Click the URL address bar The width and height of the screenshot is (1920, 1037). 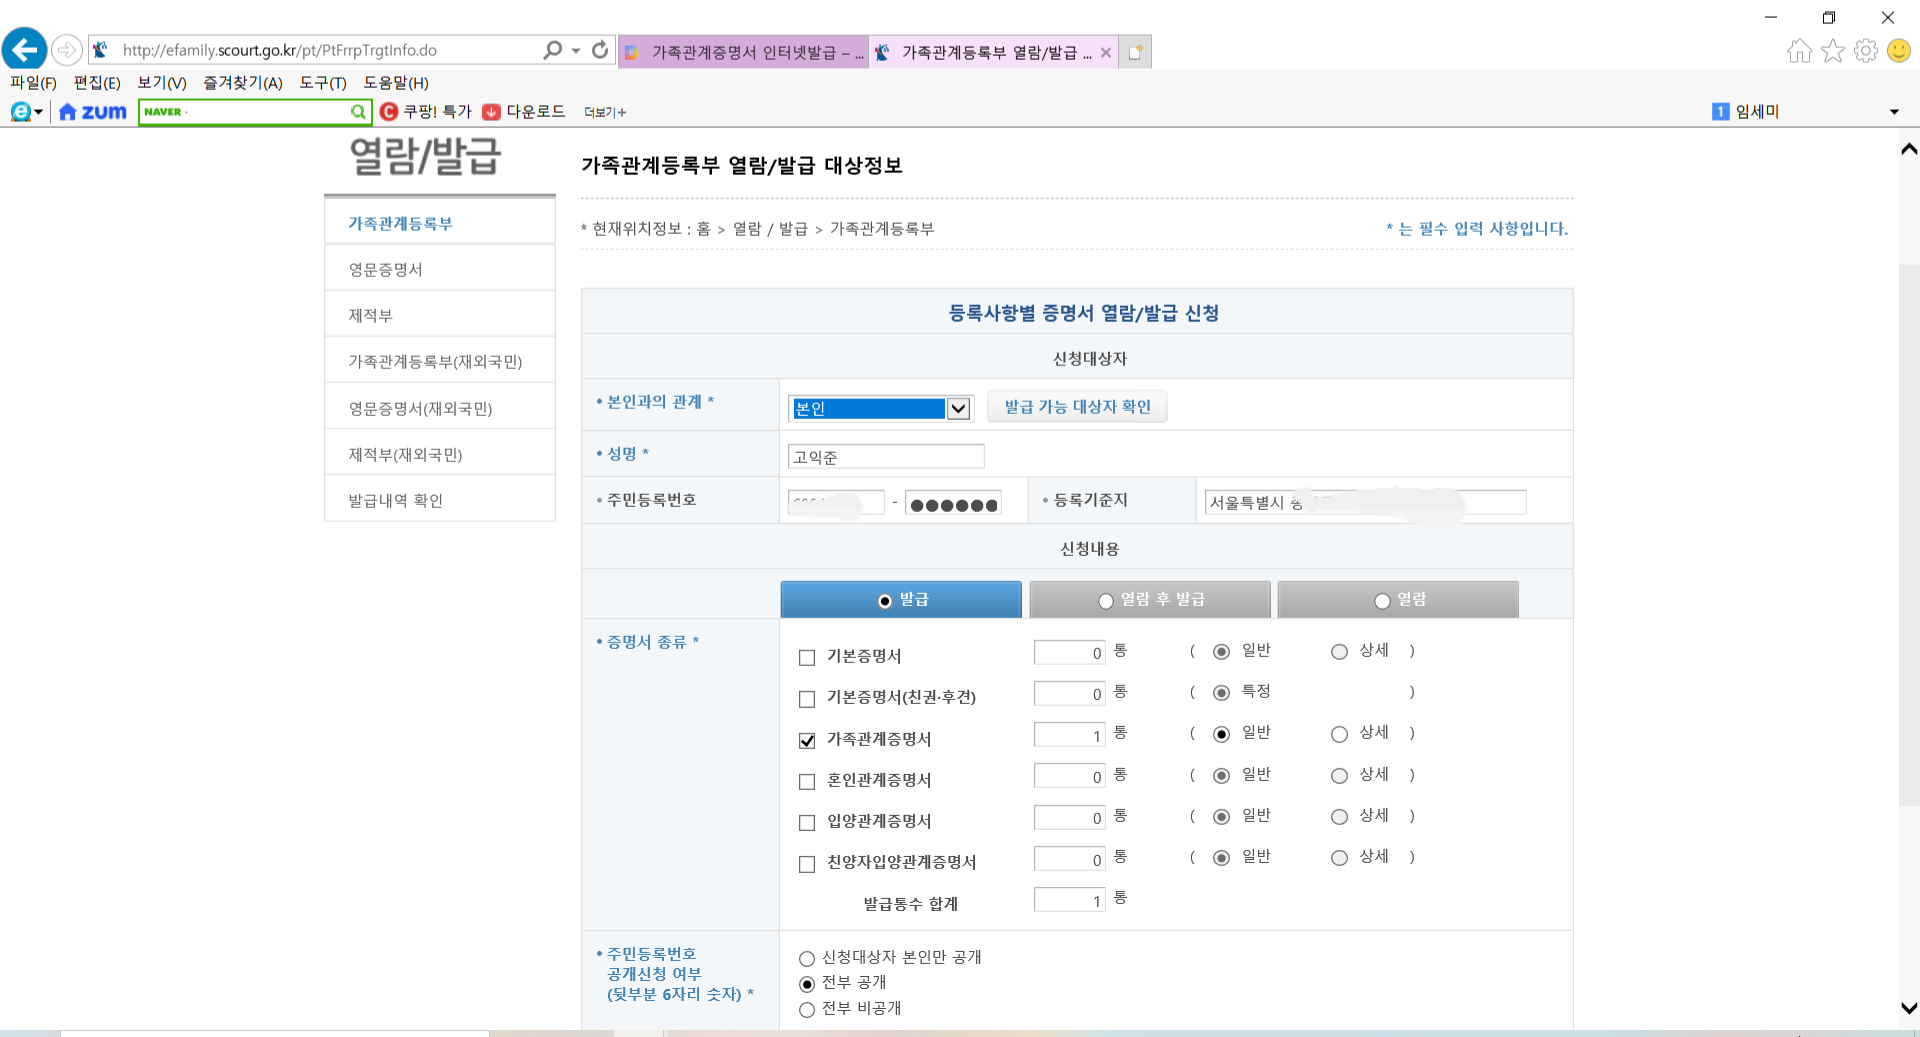tap(328, 50)
